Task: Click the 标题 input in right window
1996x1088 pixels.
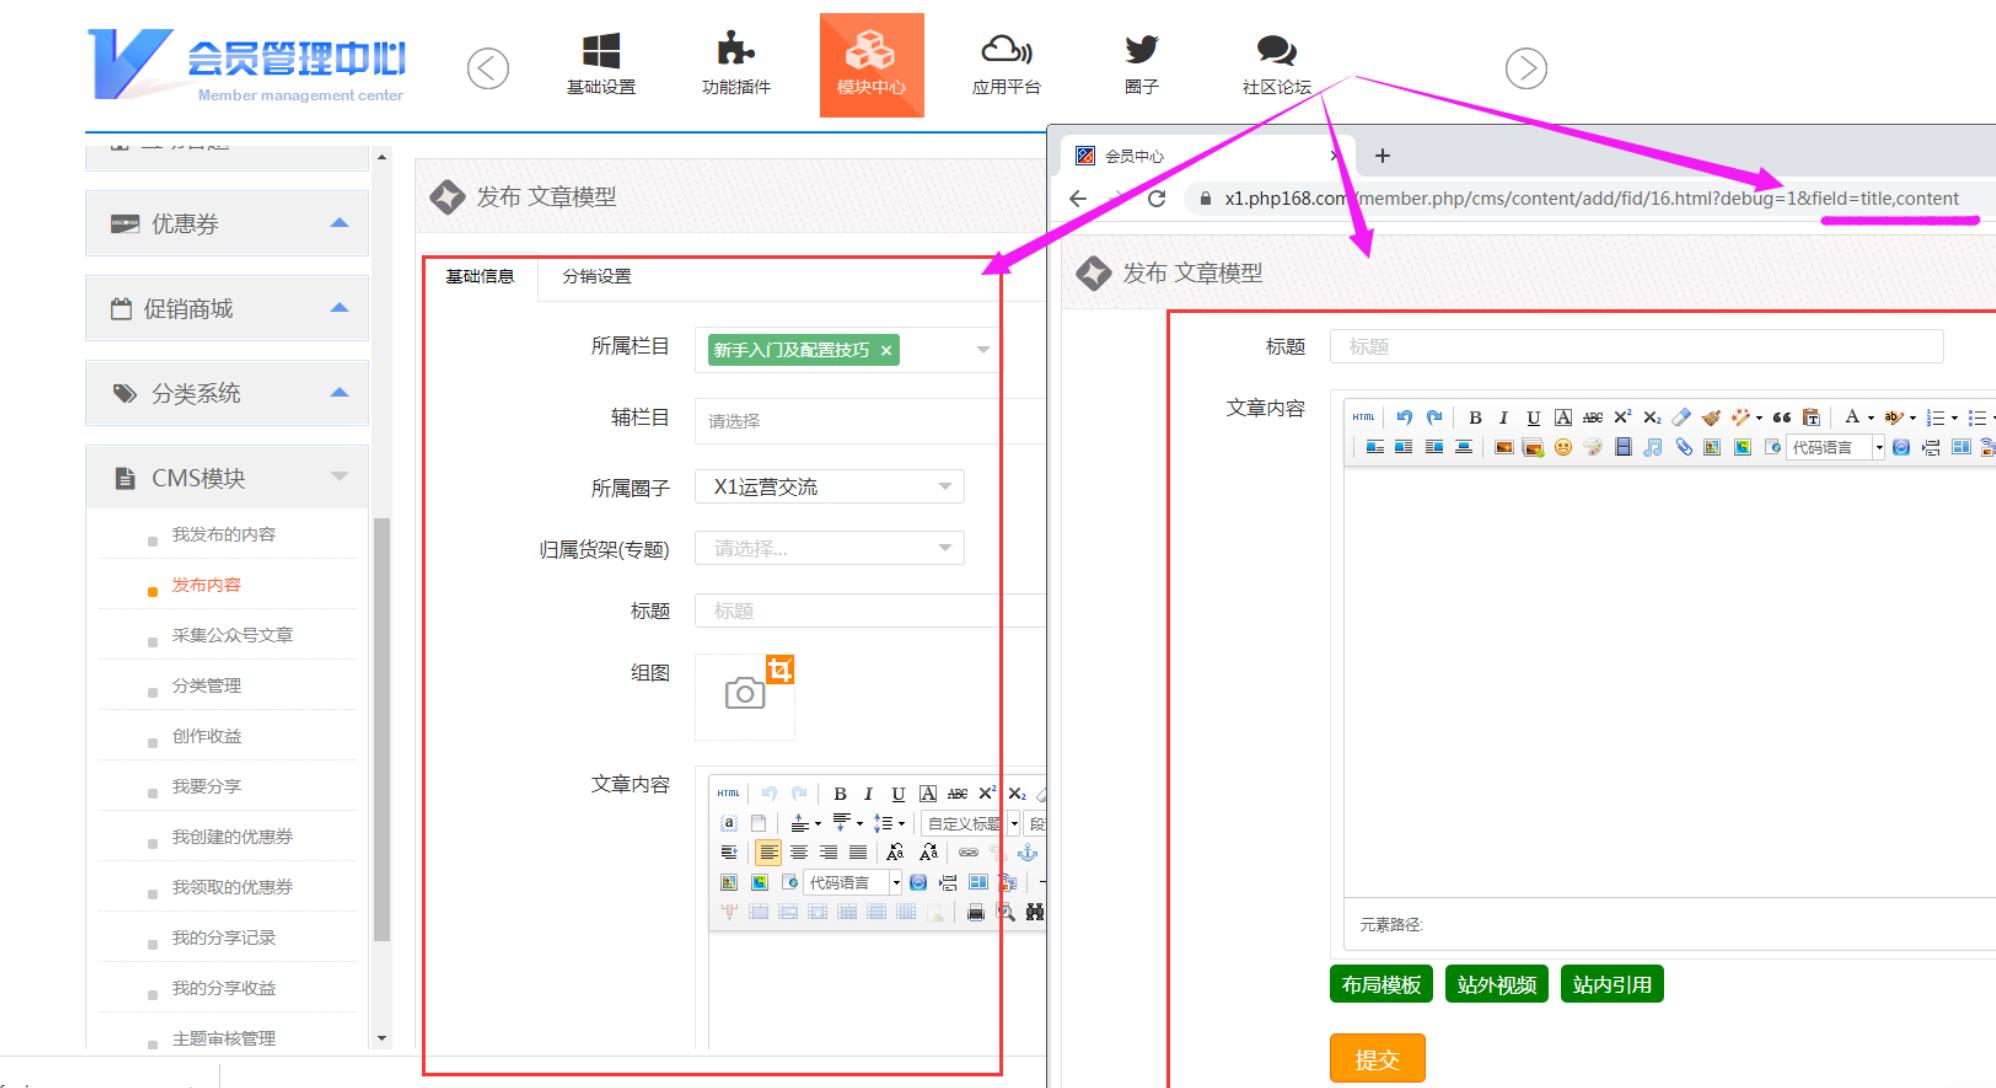Action: [1636, 347]
